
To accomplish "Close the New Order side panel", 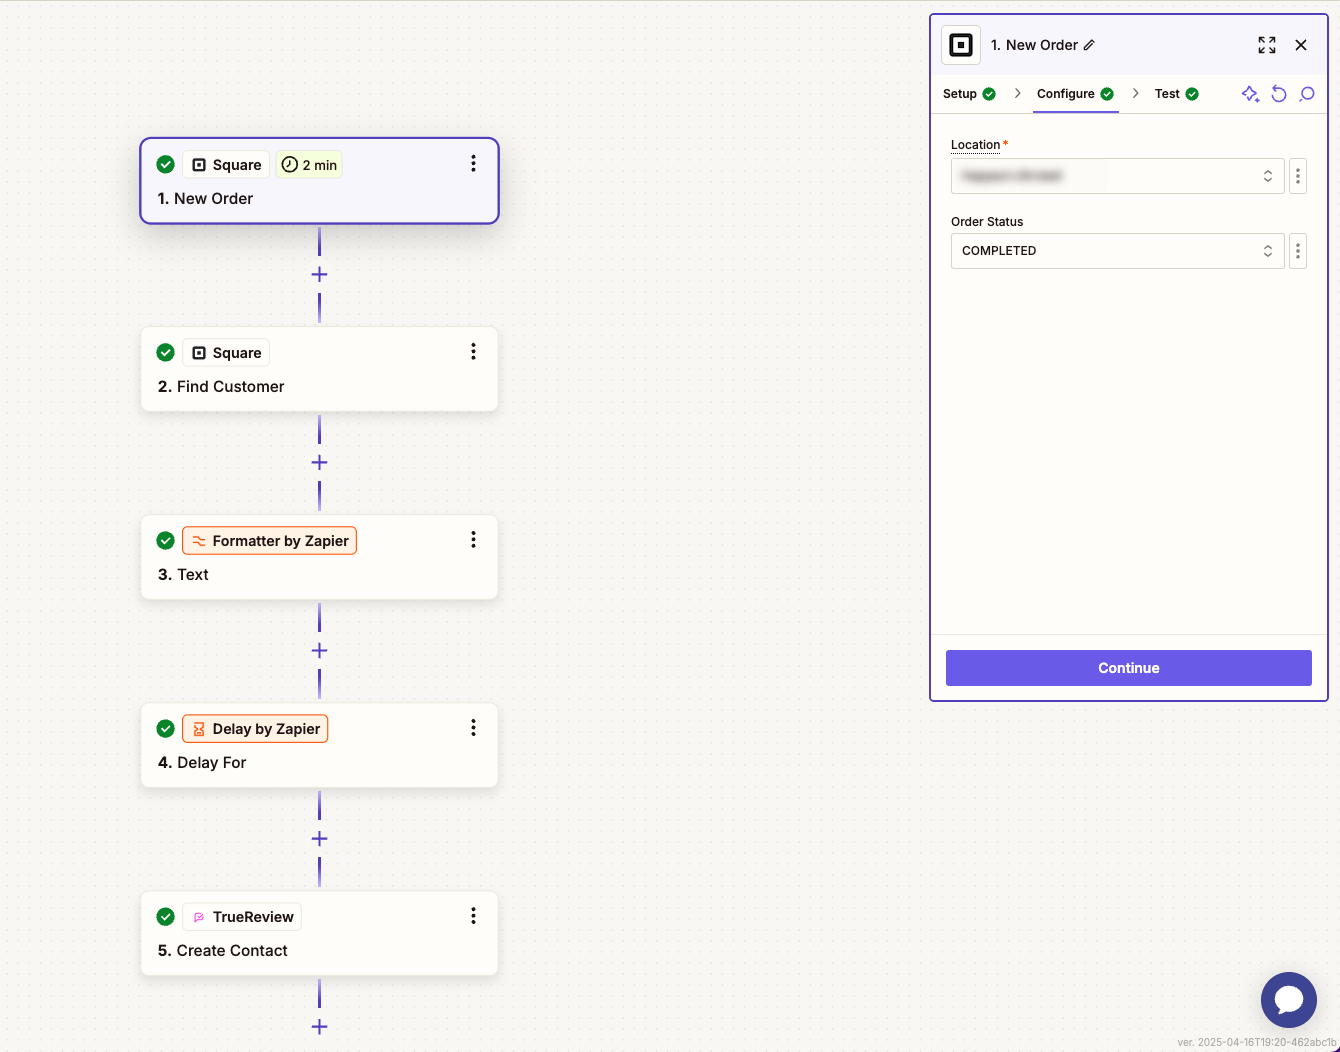I will point(1301,45).
